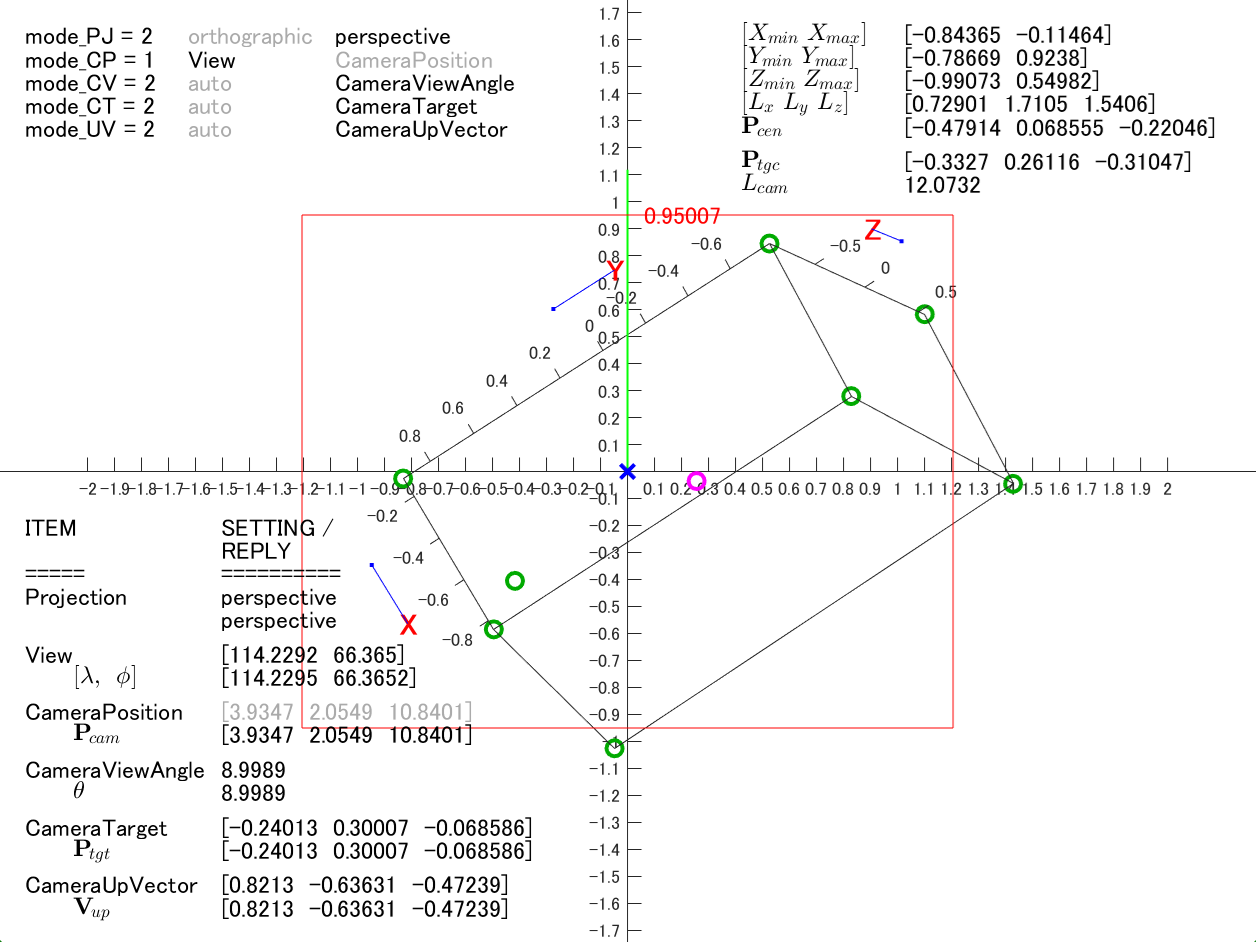Click the blue X center marker
The height and width of the screenshot is (942, 1256).
(629, 470)
